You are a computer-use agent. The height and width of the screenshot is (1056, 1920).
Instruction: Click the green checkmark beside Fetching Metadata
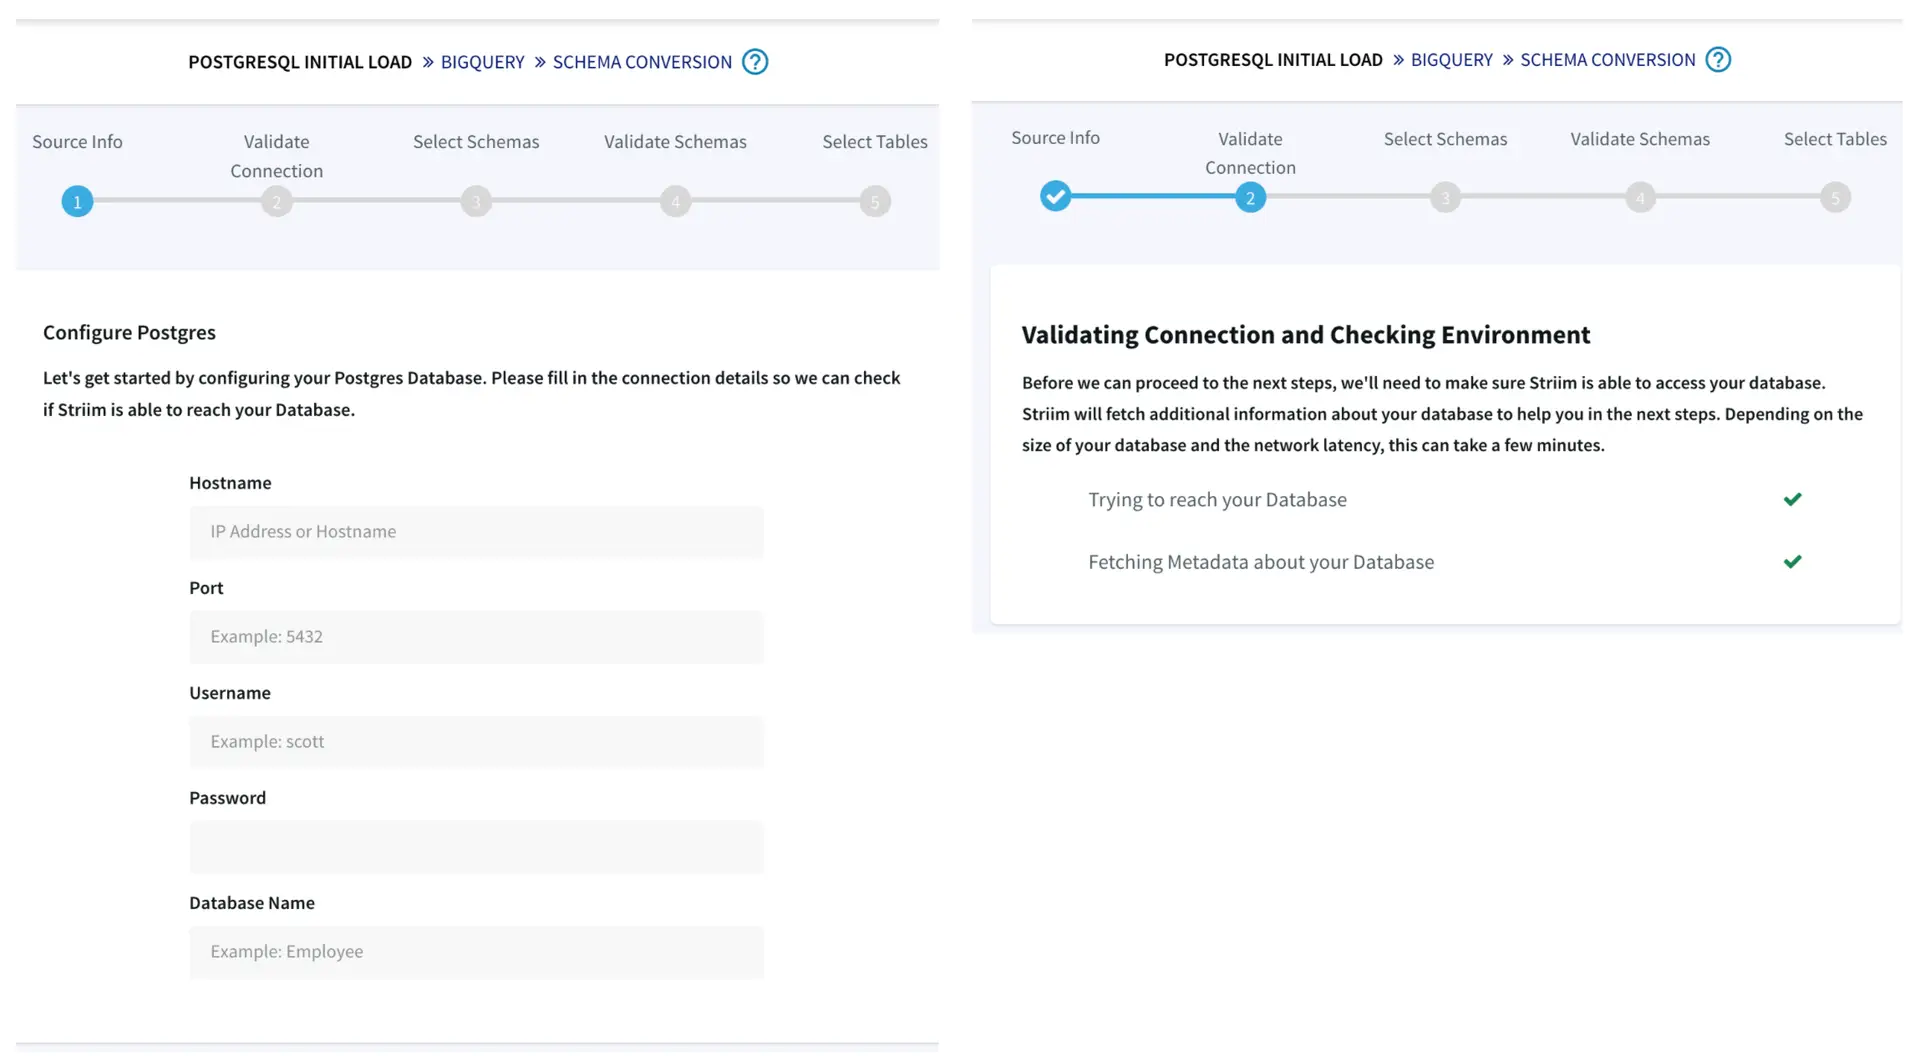point(1792,562)
